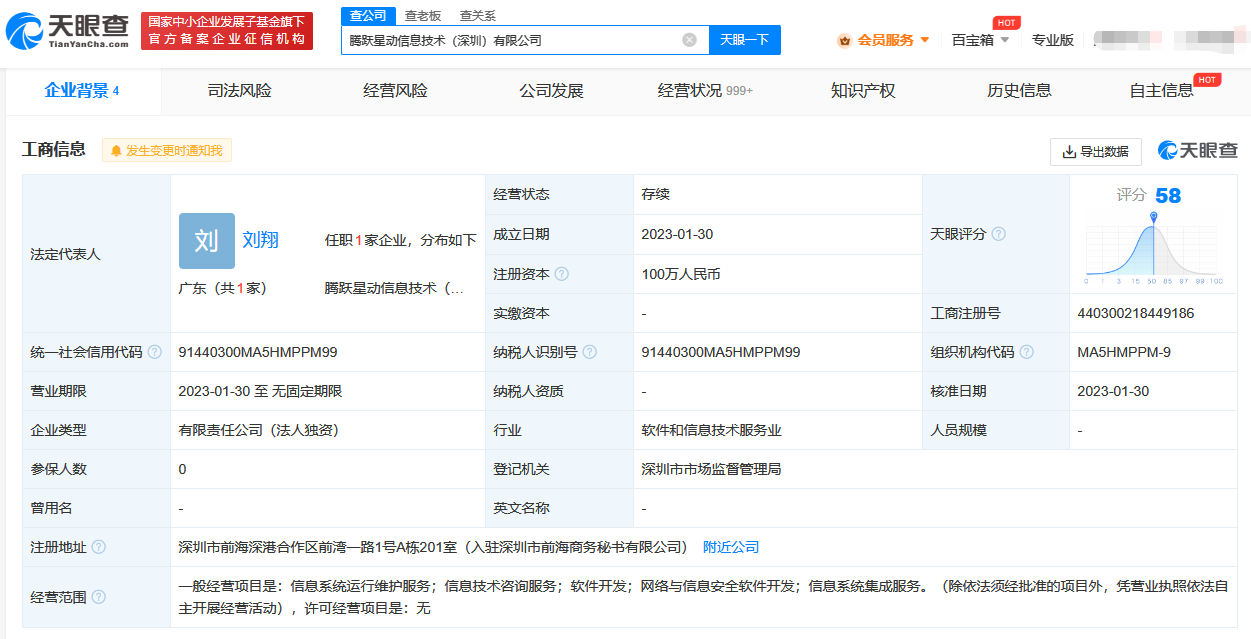Image resolution: width=1251 pixels, height=639 pixels.
Task: Clear the search box with X icon
Action: coord(689,40)
